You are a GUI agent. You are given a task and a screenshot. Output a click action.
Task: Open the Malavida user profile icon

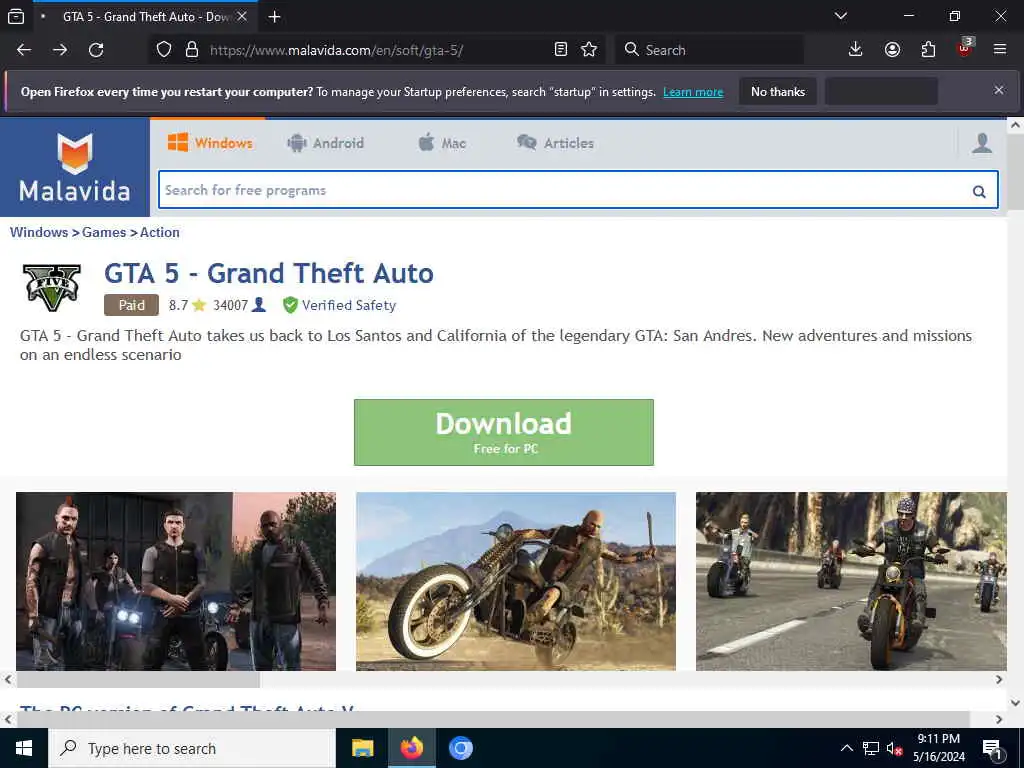tap(982, 143)
